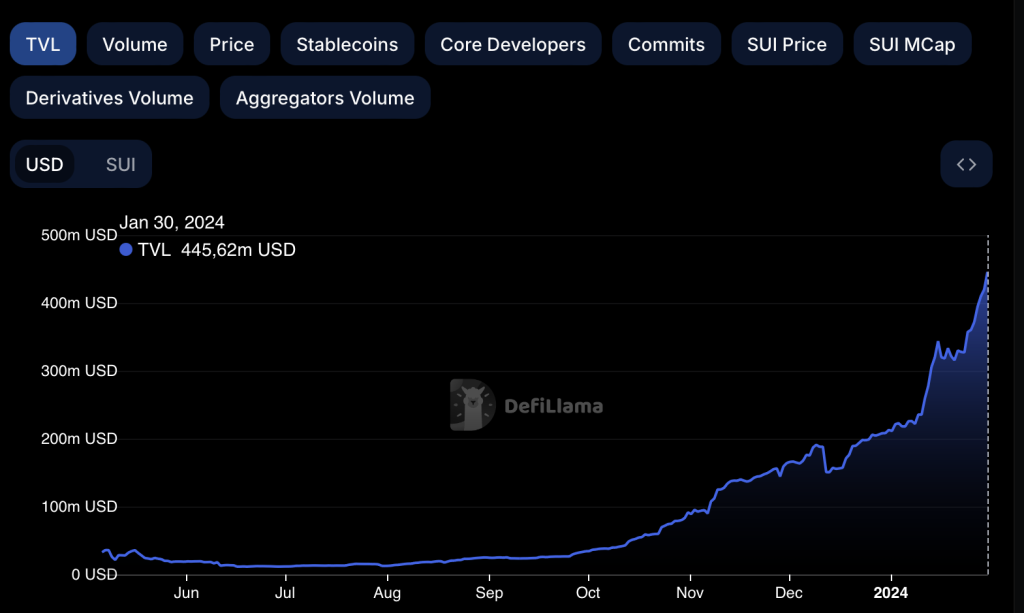The width and height of the screenshot is (1024, 613).
Task: Click the 100m USD axis label
Action: click(x=79, y=507)
